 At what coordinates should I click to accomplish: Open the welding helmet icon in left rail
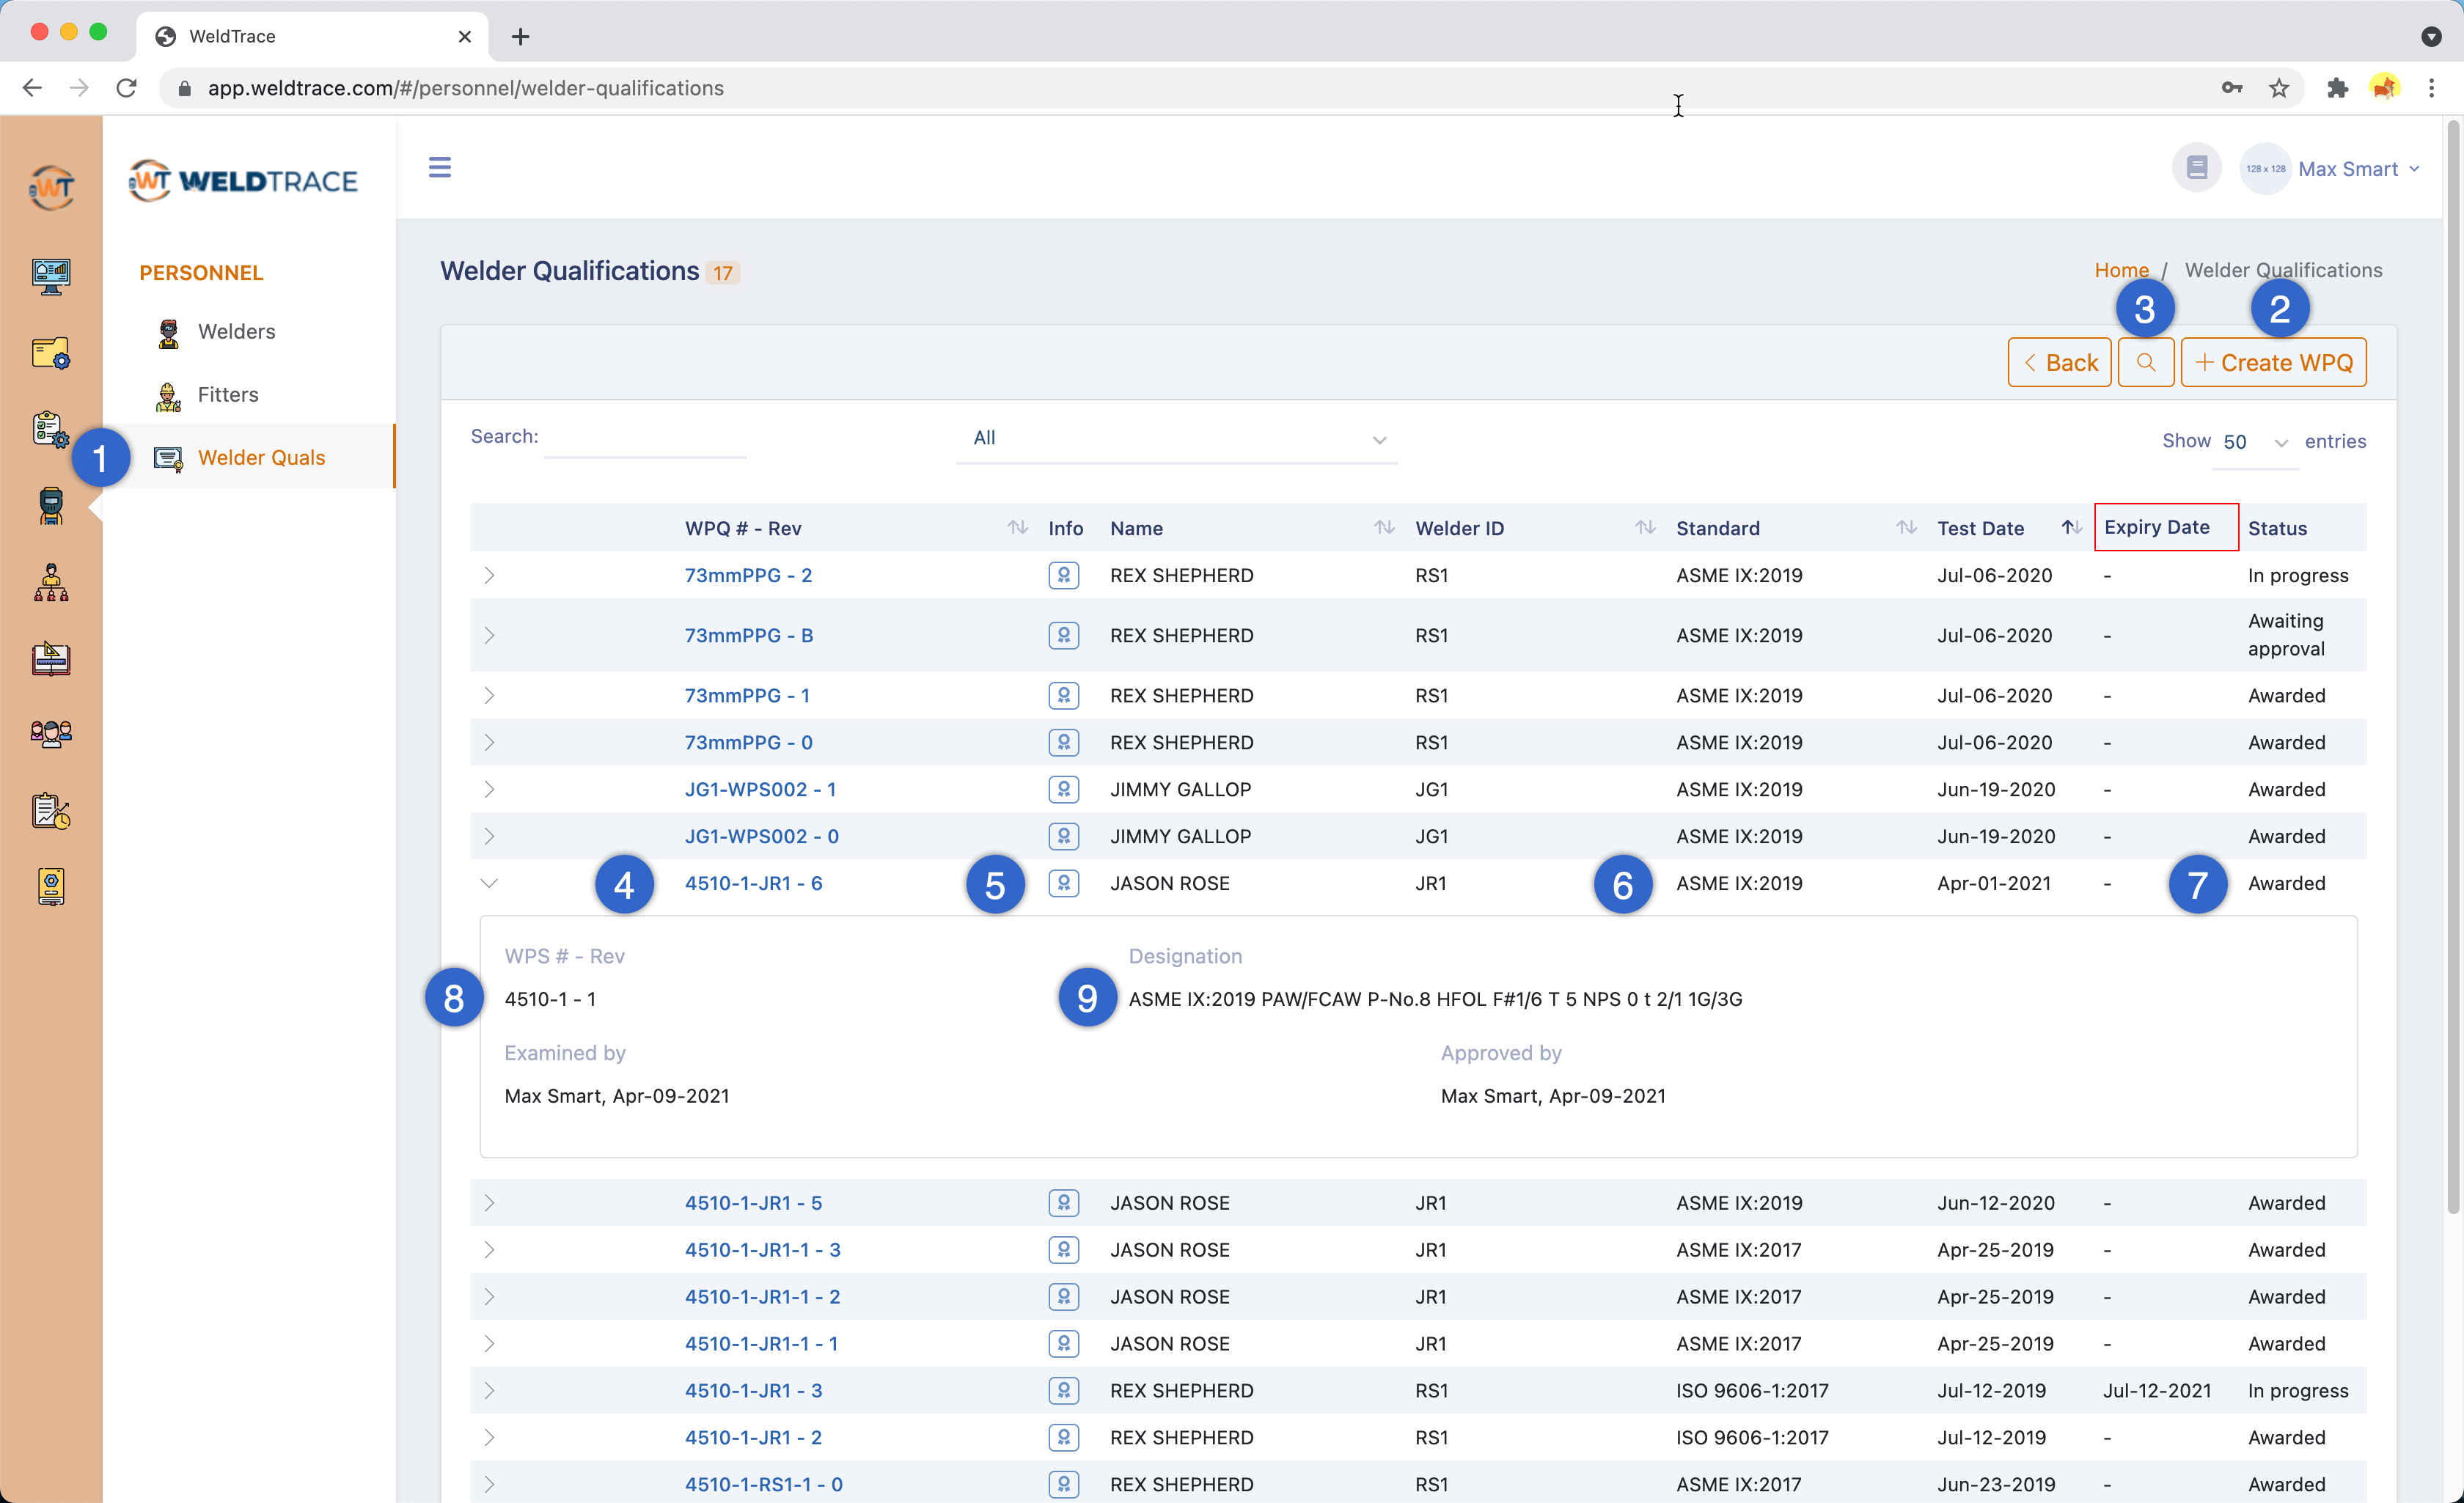(51, 506)
